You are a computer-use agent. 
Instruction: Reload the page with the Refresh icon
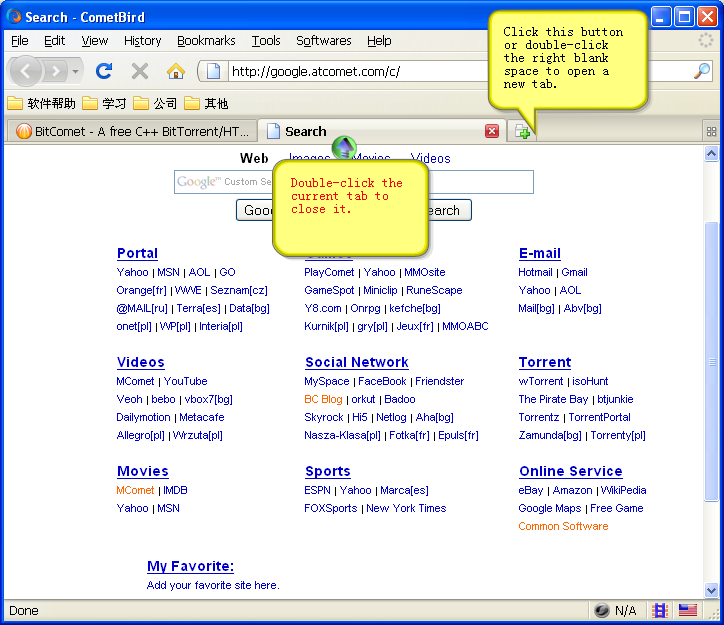[104, 71]
